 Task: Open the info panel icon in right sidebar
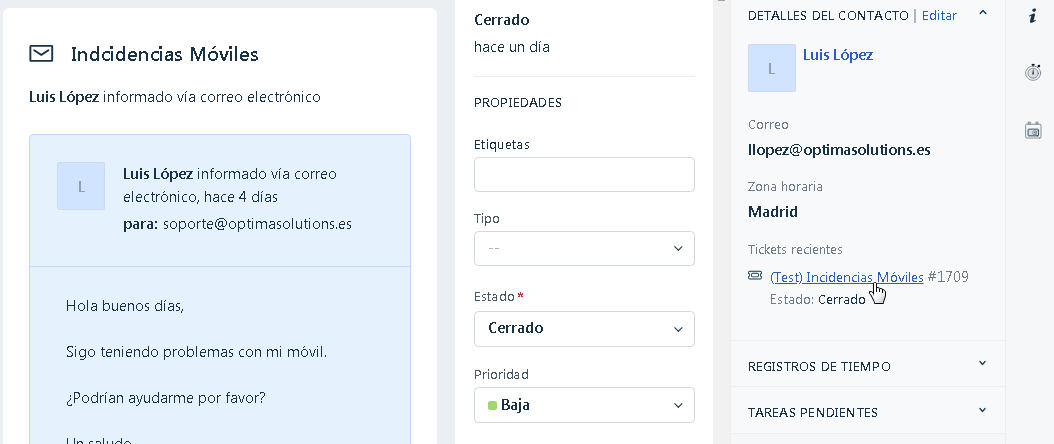(x=1033, y=15)
